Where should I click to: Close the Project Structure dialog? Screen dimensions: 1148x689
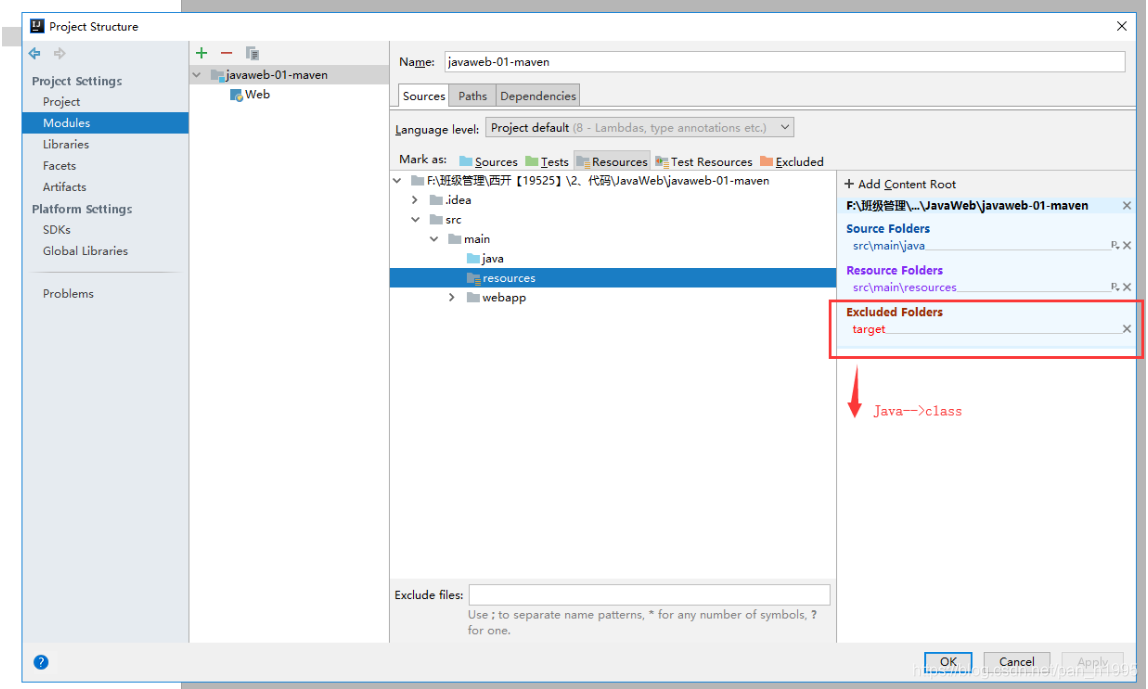point(1121,26)
